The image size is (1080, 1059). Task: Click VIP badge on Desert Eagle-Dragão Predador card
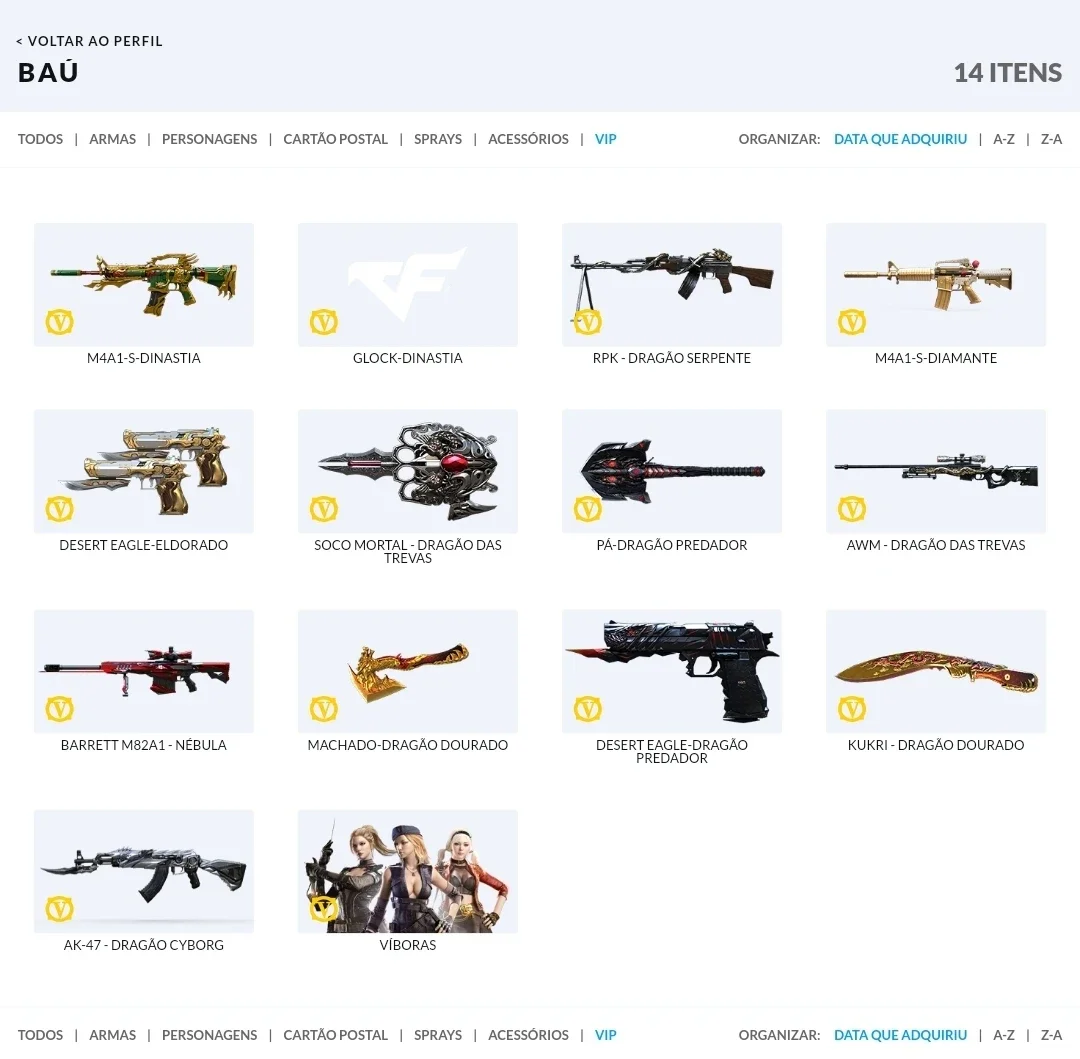click(588, 709)
